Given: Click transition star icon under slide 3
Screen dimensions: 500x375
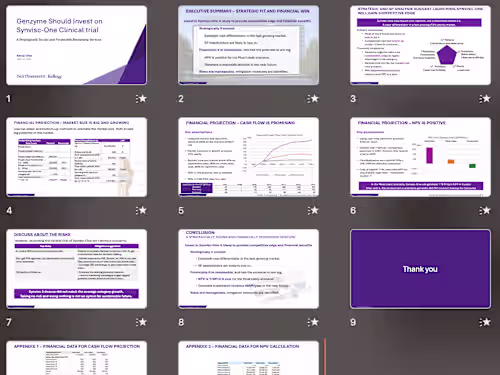Looking at the screenshot, I should pyautogui.click(x=485, y=99).
